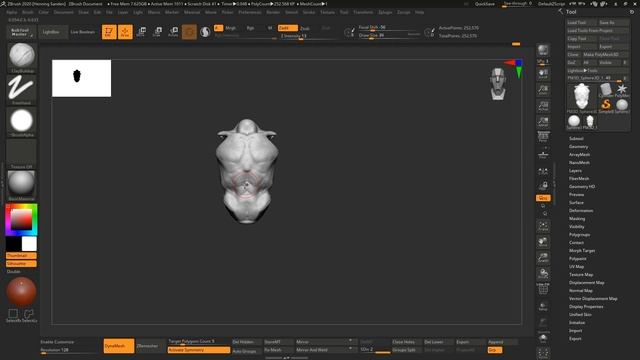Click the ZRemesher button

click(150, 346)
